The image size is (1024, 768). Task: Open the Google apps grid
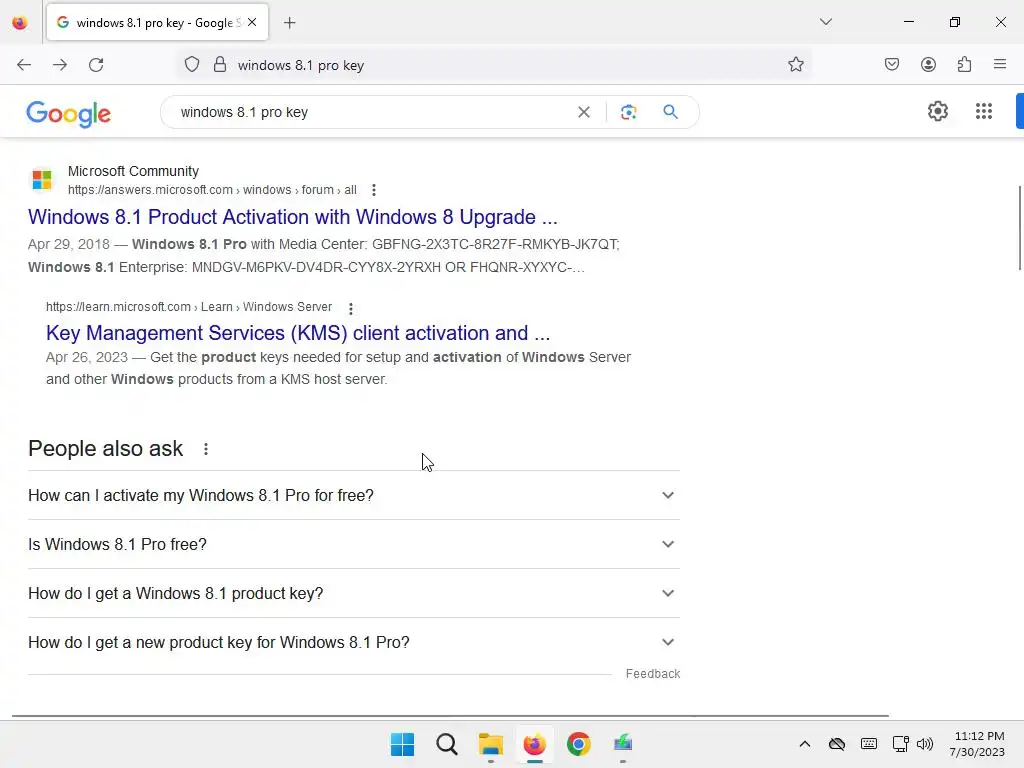point(984,112)
